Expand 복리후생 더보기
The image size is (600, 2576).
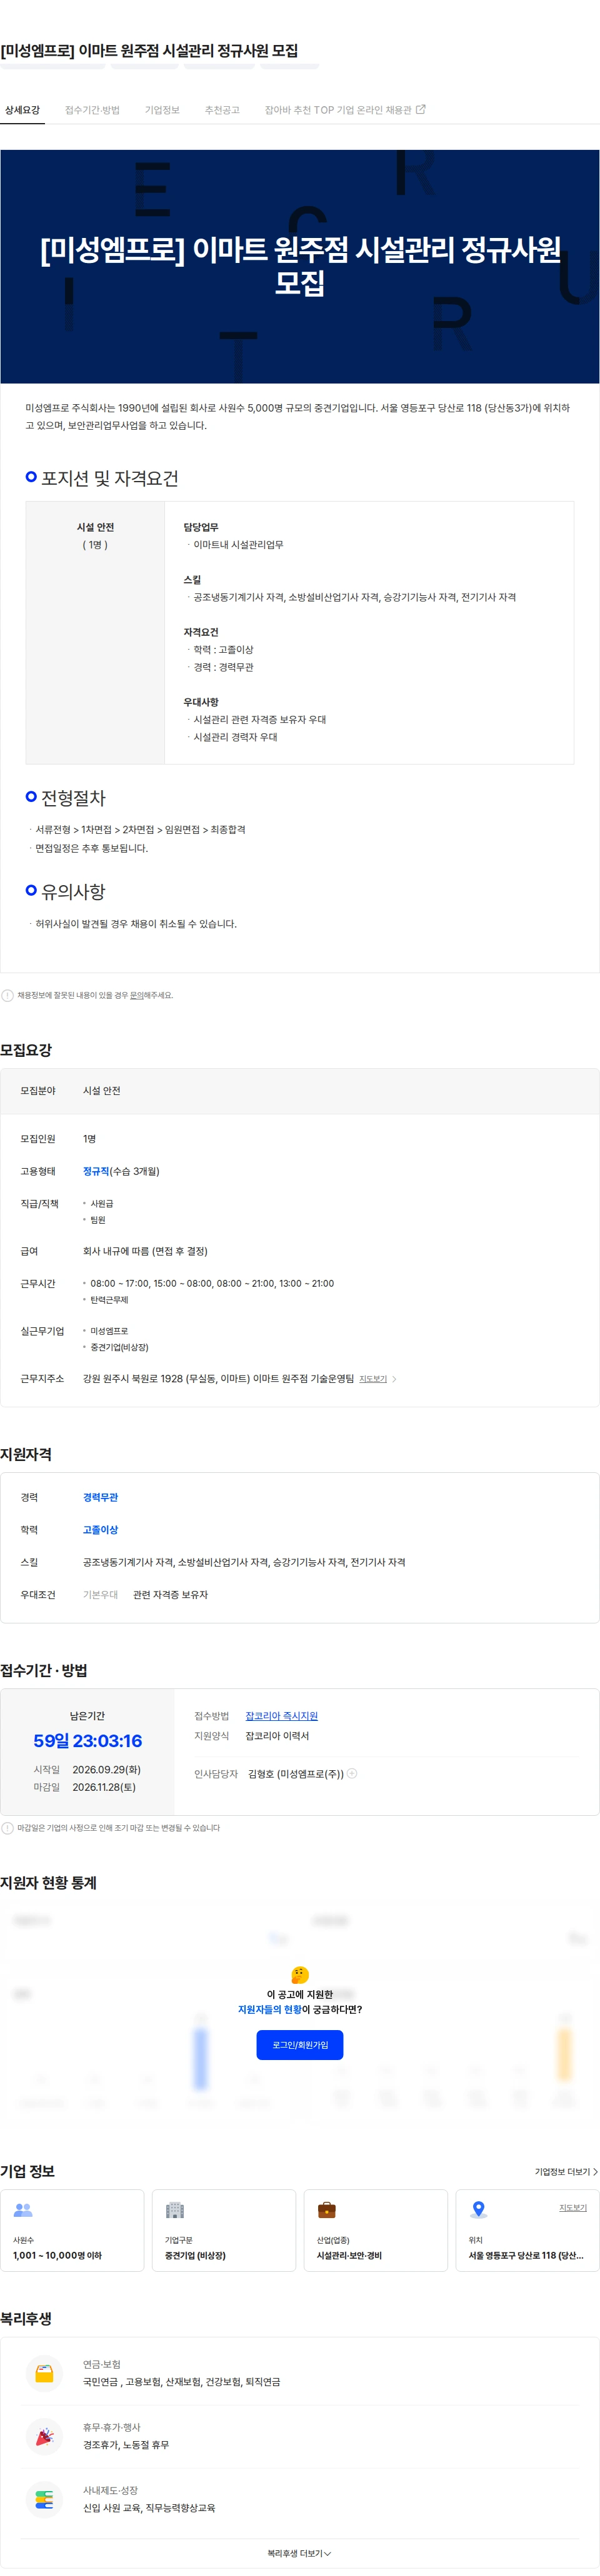tap(299, 2553)
